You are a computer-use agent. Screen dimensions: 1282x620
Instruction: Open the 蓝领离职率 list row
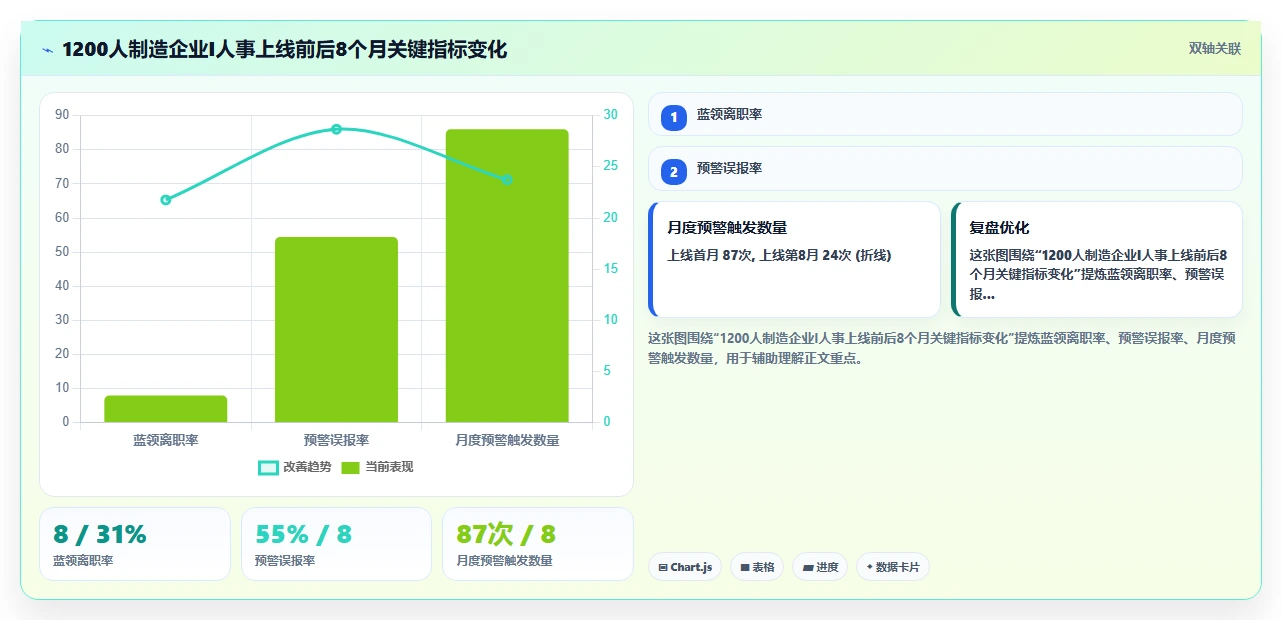(x=945, y=115)
